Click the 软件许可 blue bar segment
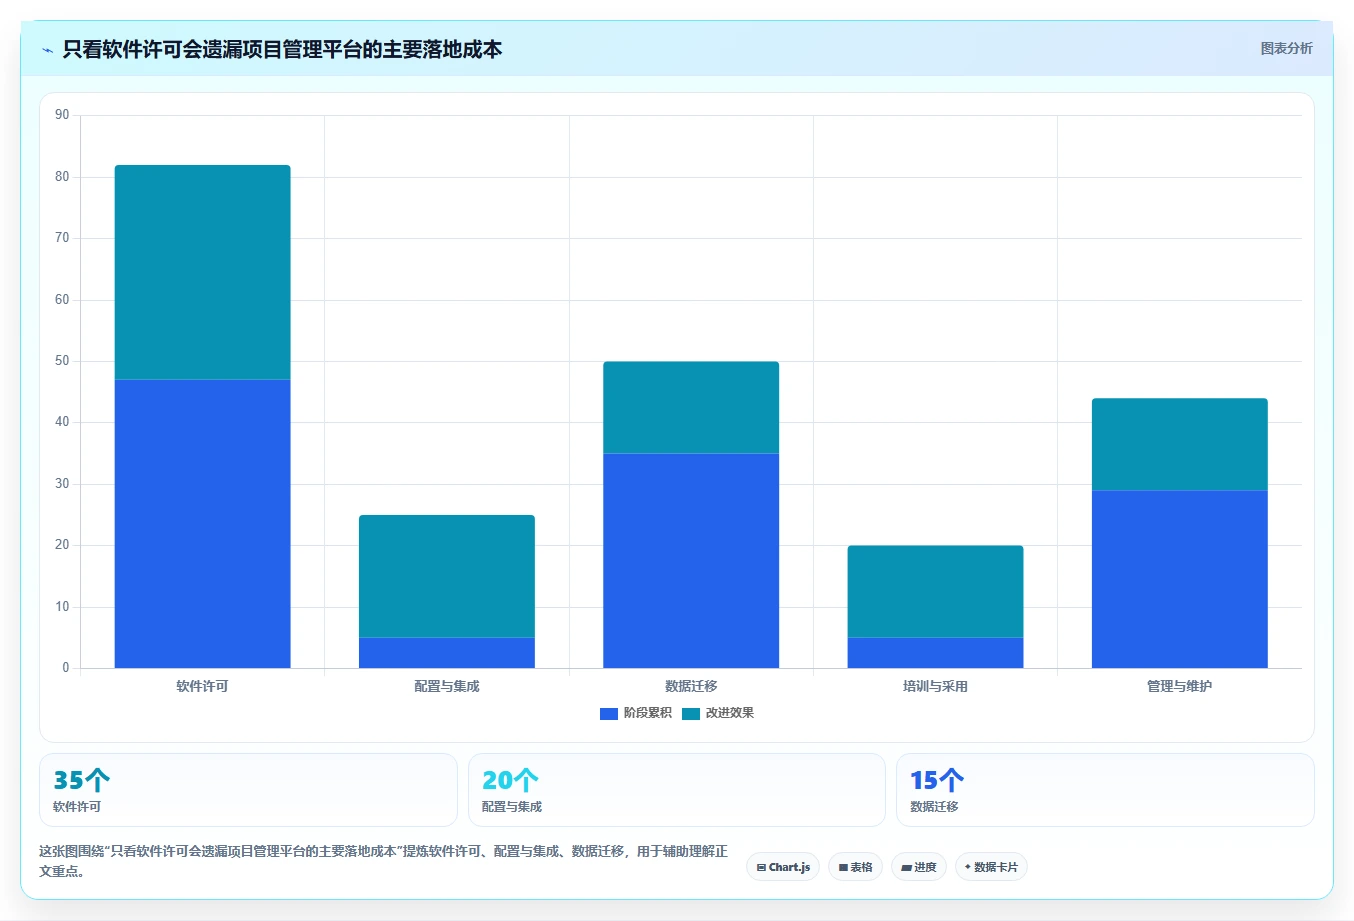The height and width of the screenshot is (921, 1354). 203,524
